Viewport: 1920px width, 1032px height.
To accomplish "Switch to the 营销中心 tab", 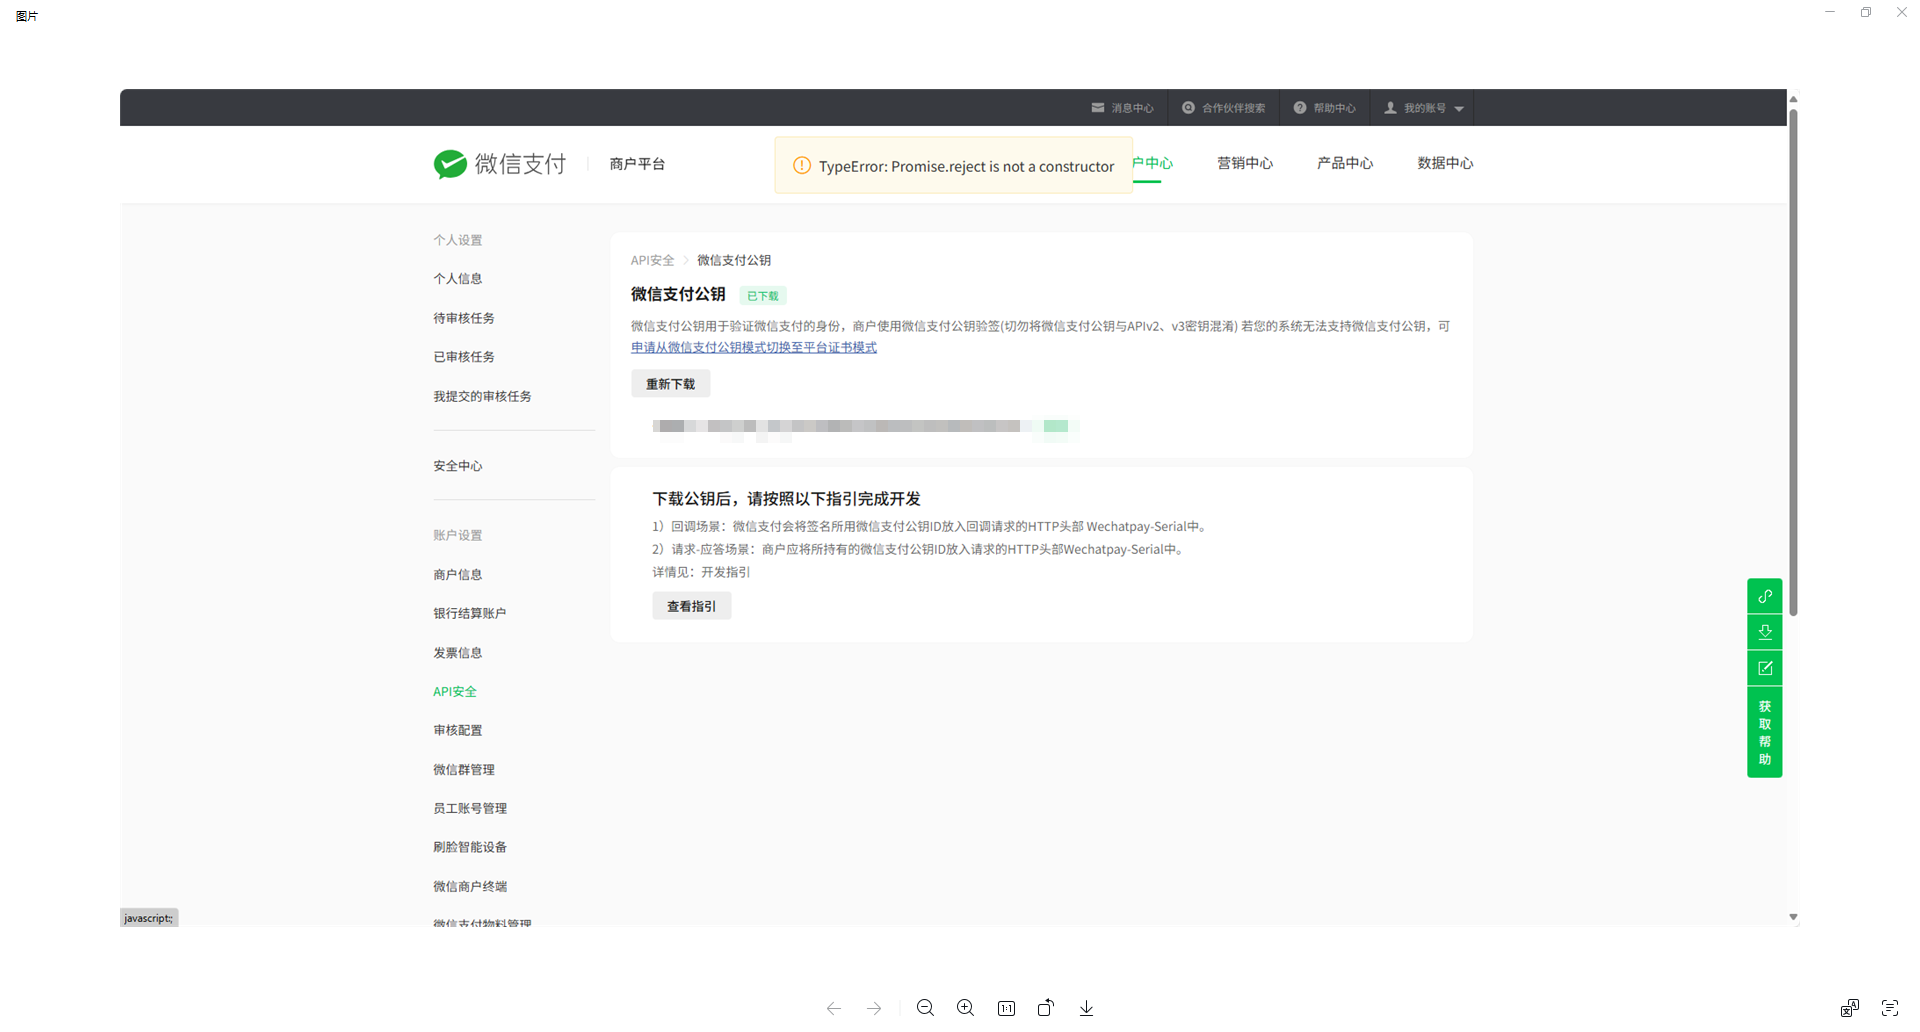I will click(x=1245, y=163).
